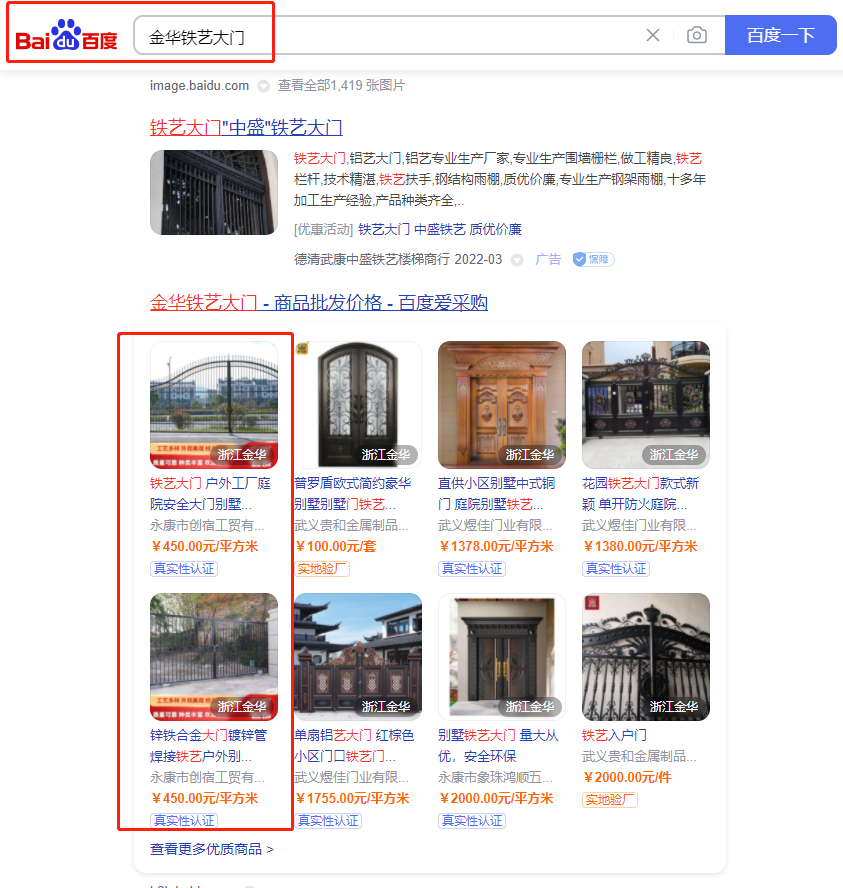Screen dimensions: 843x888
Task: Open camera image search icon
Action: tap(697, 35)
